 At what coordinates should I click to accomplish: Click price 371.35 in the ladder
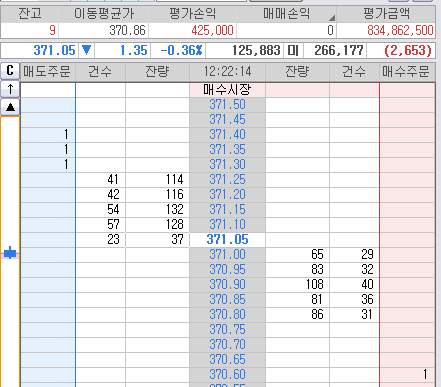pos(227,150)
